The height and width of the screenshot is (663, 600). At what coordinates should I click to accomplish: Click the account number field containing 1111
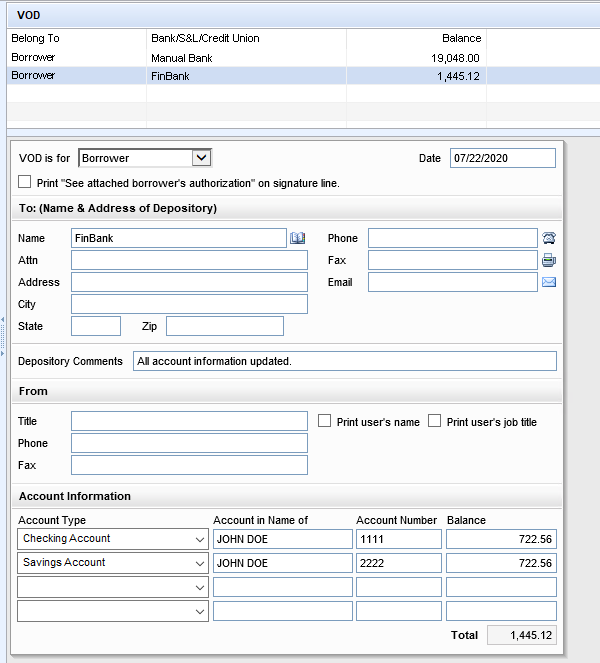pos(398,539)
